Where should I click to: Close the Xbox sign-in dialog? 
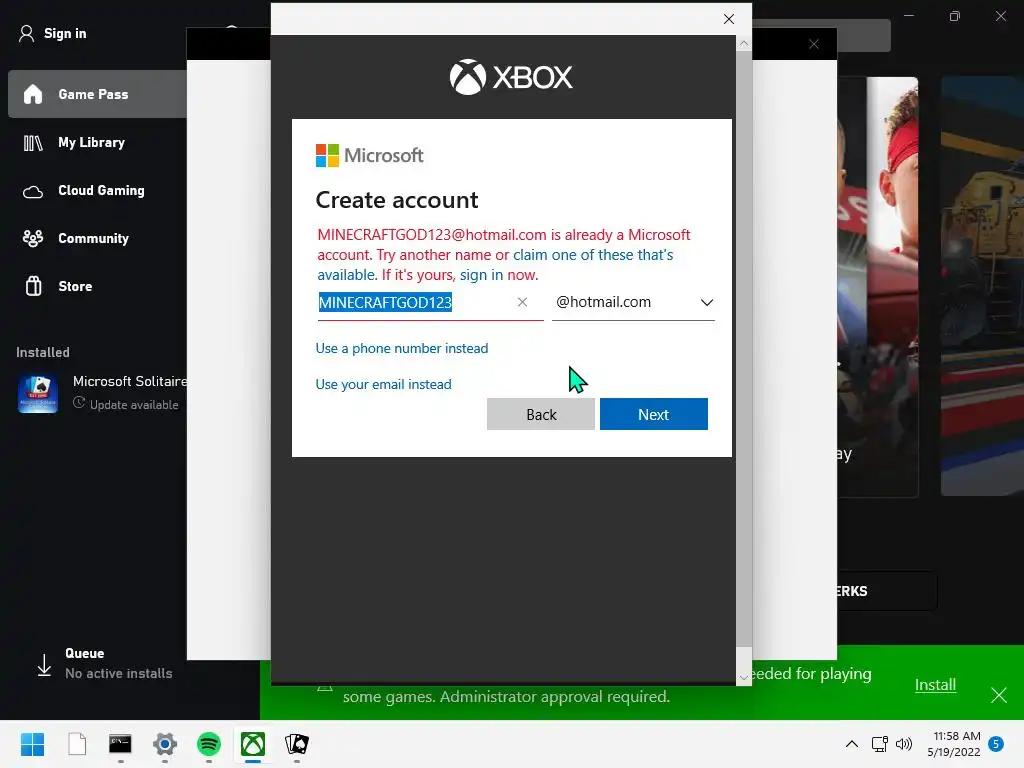[729, 19]
